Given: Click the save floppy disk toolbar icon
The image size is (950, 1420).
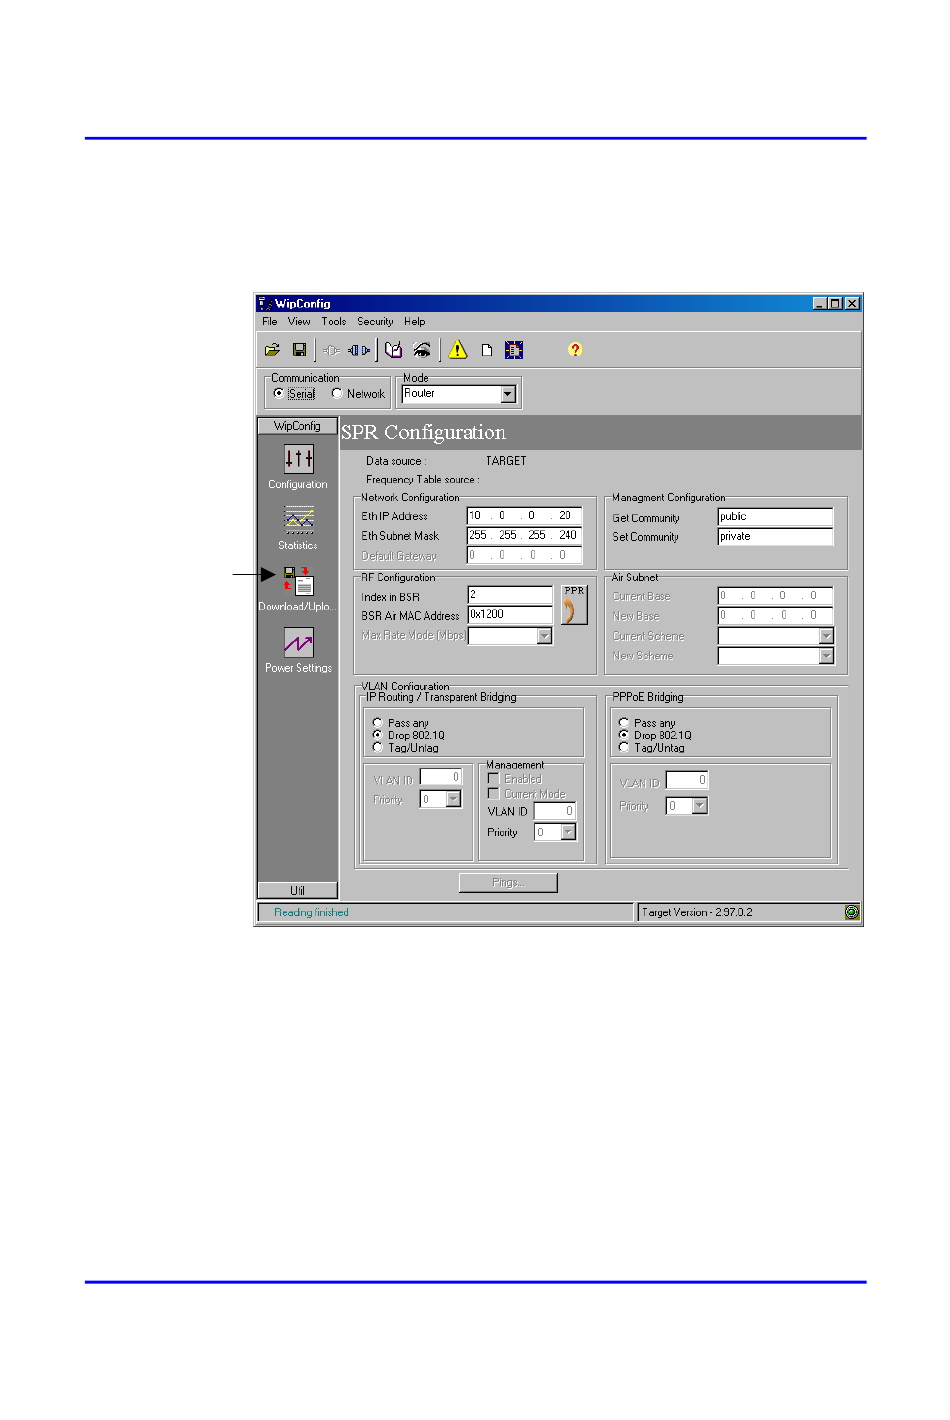Looking at the screenshot, I should coord(299,350).
